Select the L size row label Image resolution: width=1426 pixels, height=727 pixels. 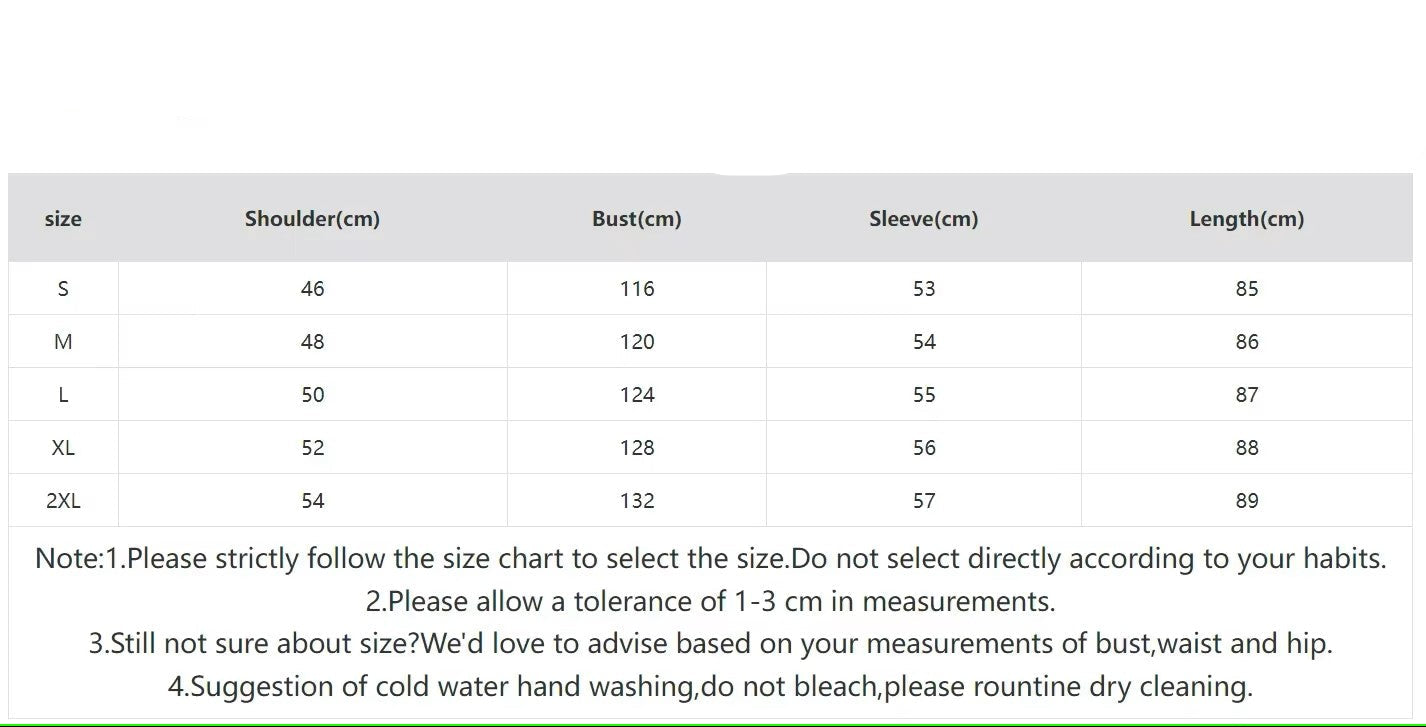[x=63, y=395]
